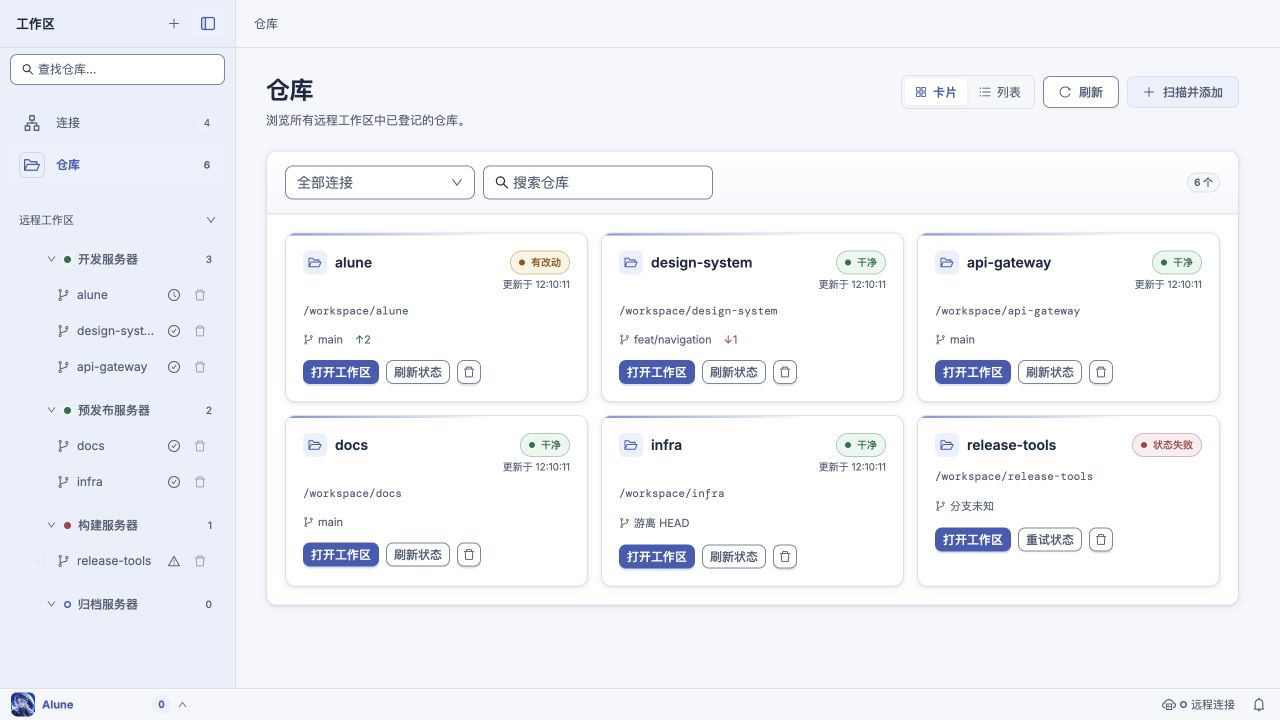
Task: Click the 游离 HEAD branch label
Action: coord(661,523)
